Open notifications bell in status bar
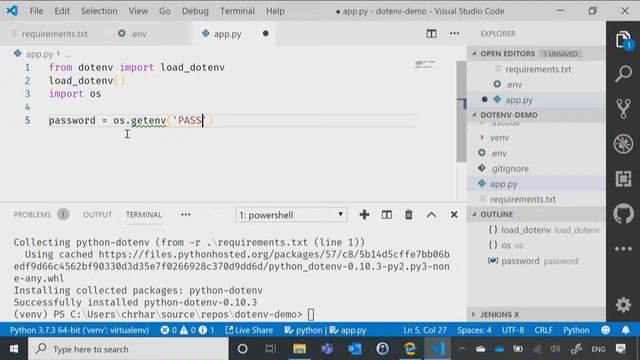The height and width of the screenshot is (360, 640). click(626, 330)
